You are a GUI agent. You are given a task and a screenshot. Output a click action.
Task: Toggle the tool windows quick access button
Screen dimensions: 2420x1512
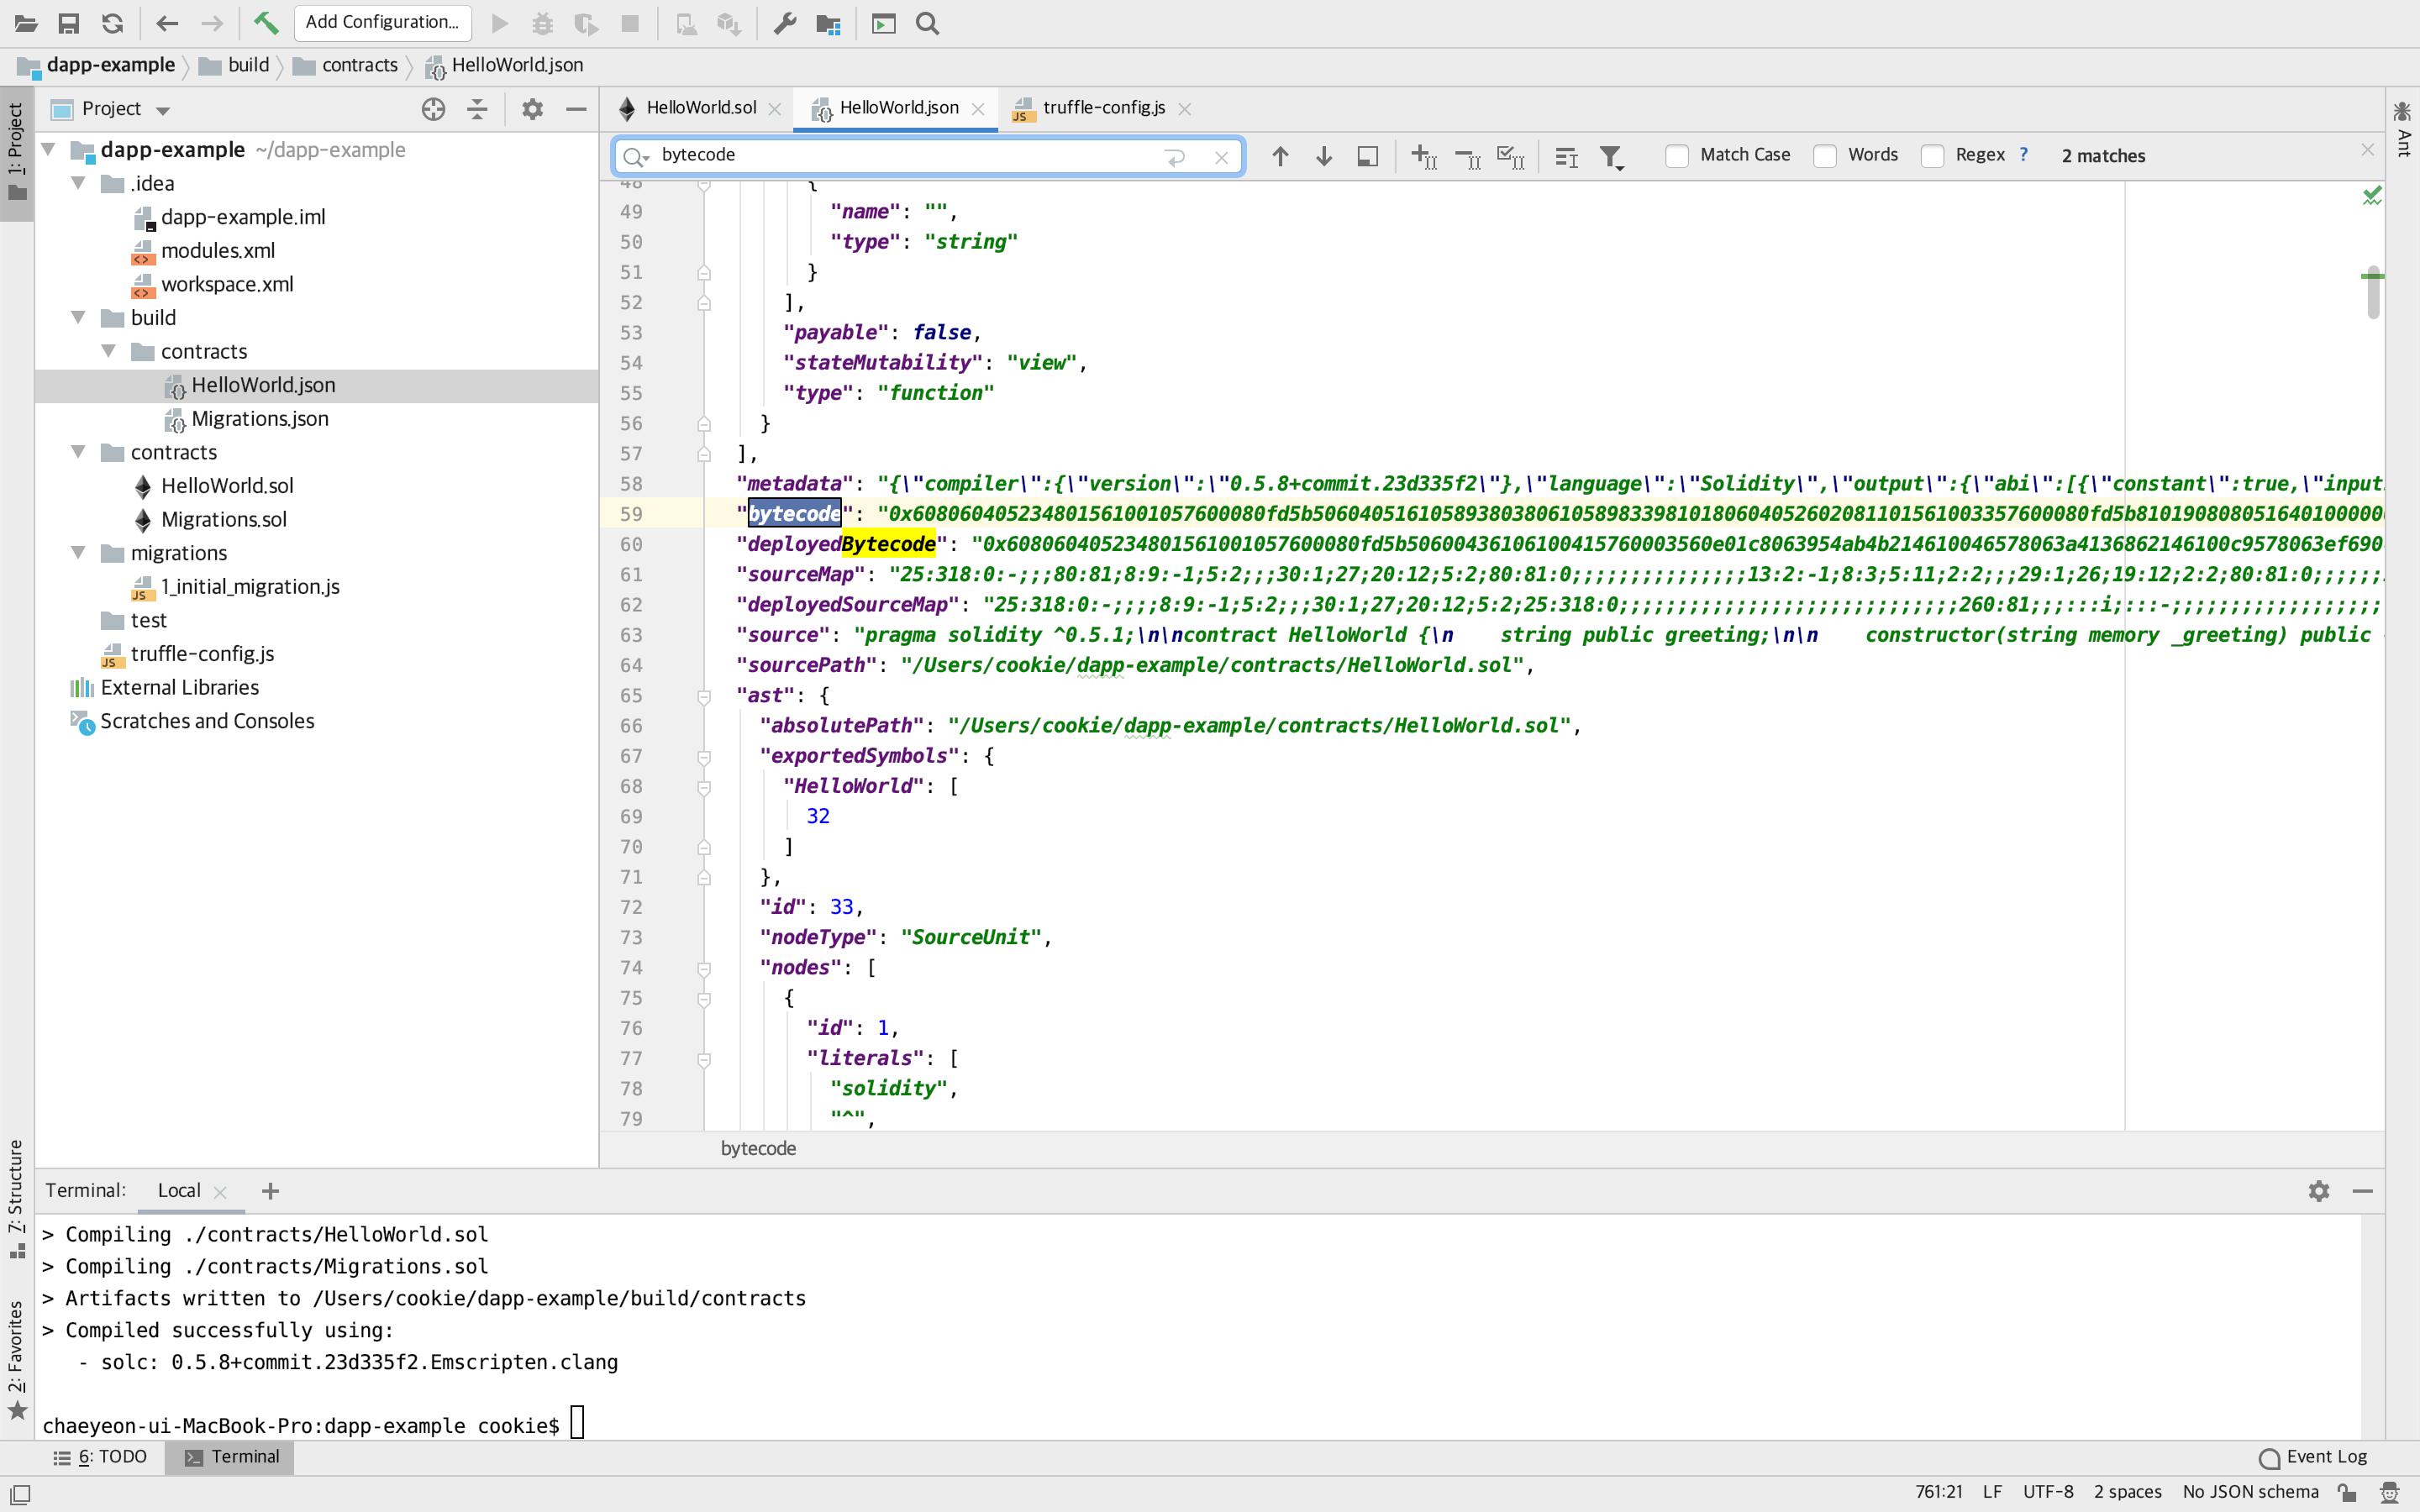[20, 1494]
